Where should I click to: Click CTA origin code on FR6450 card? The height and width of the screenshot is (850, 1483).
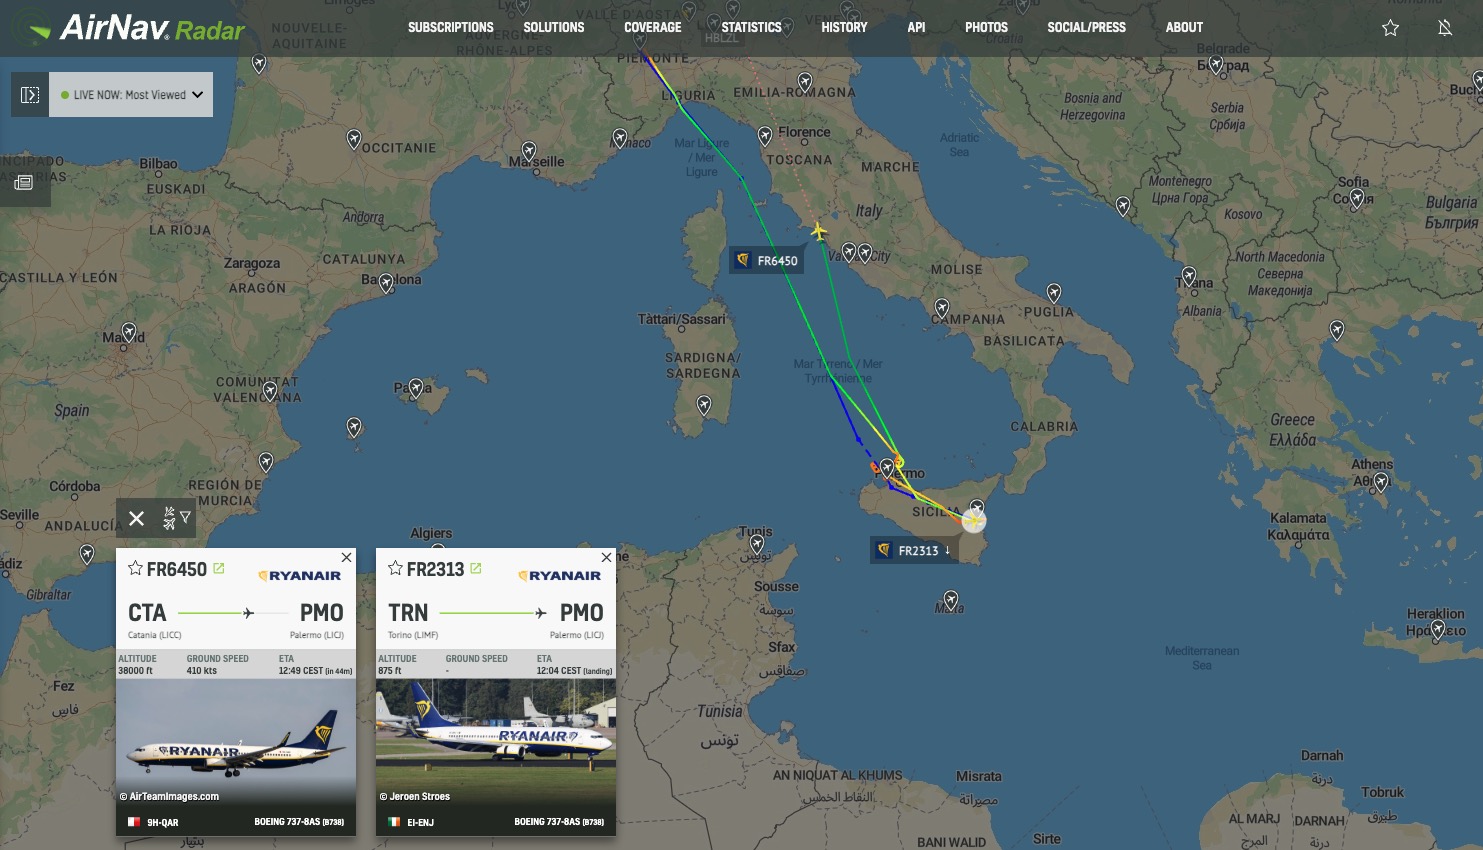(147, 613)
